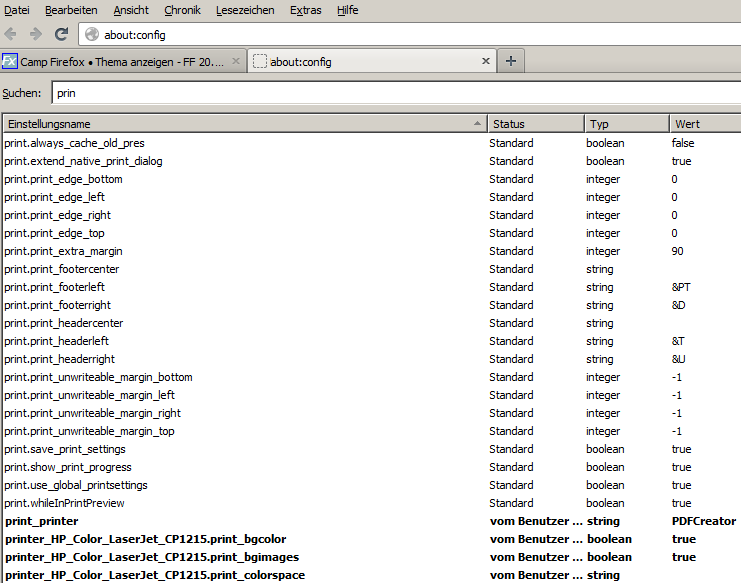
Task: Switch to the Camp Firefox tab
Action: pos(123,61)
